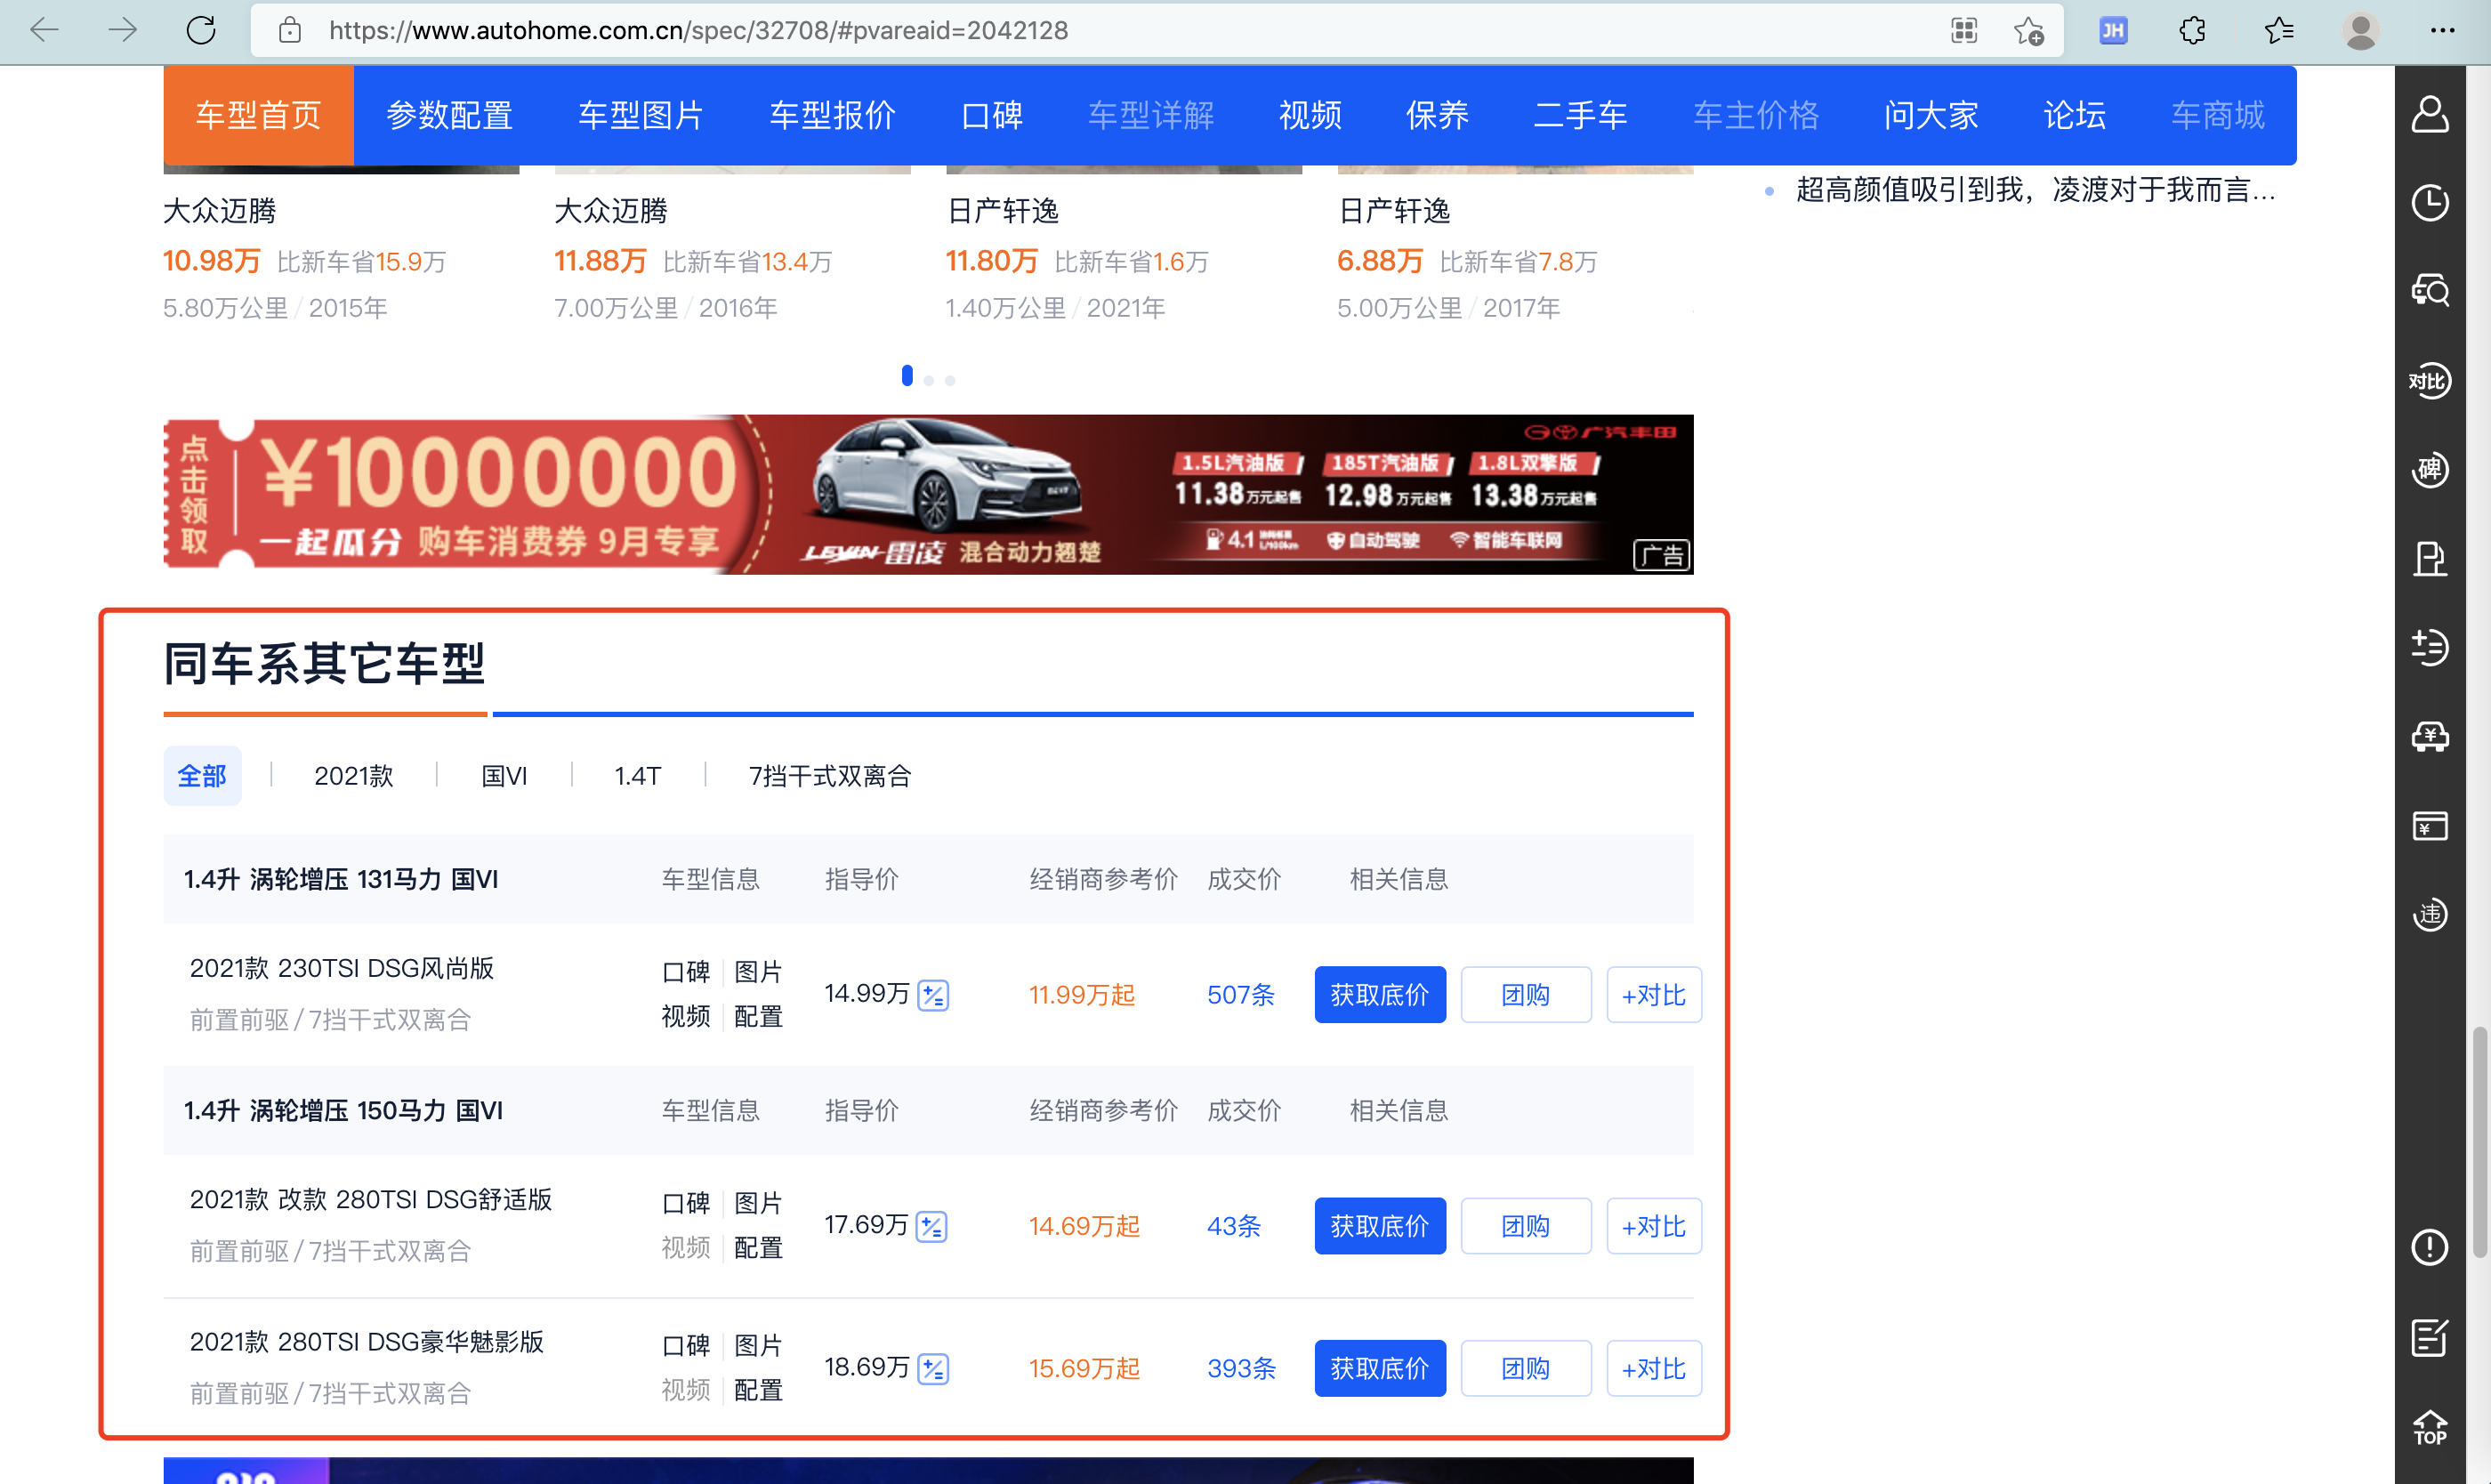Add page to favorites with star-plus icon
The height and width of the screenshot is (1484, 2491).
click(2029, 31)
